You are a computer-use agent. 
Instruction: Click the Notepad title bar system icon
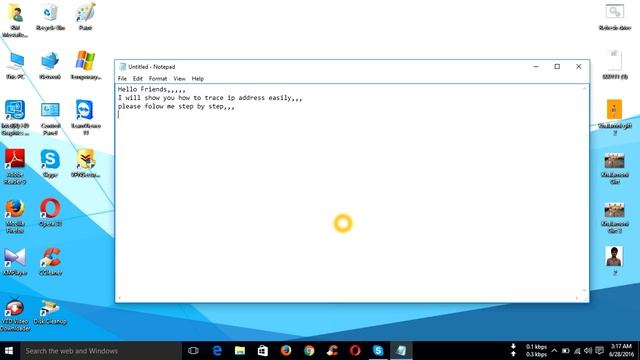[x=122, y=67]
